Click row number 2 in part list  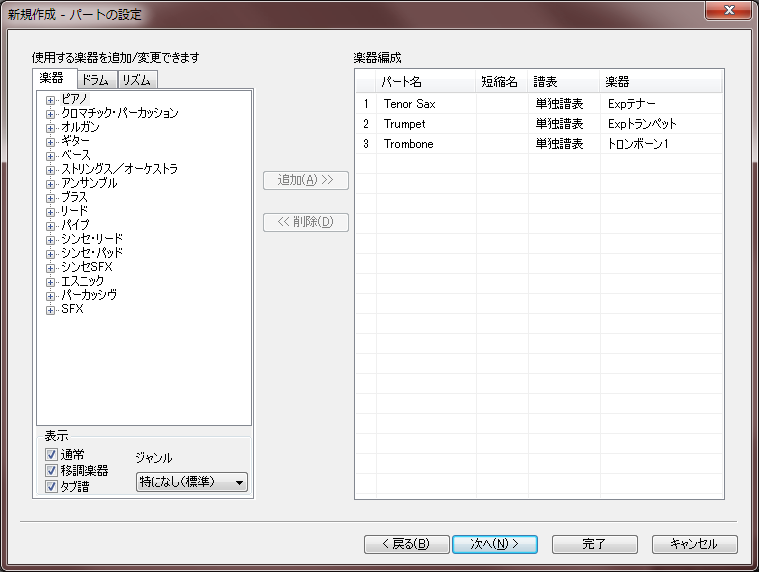coord(366,124)
